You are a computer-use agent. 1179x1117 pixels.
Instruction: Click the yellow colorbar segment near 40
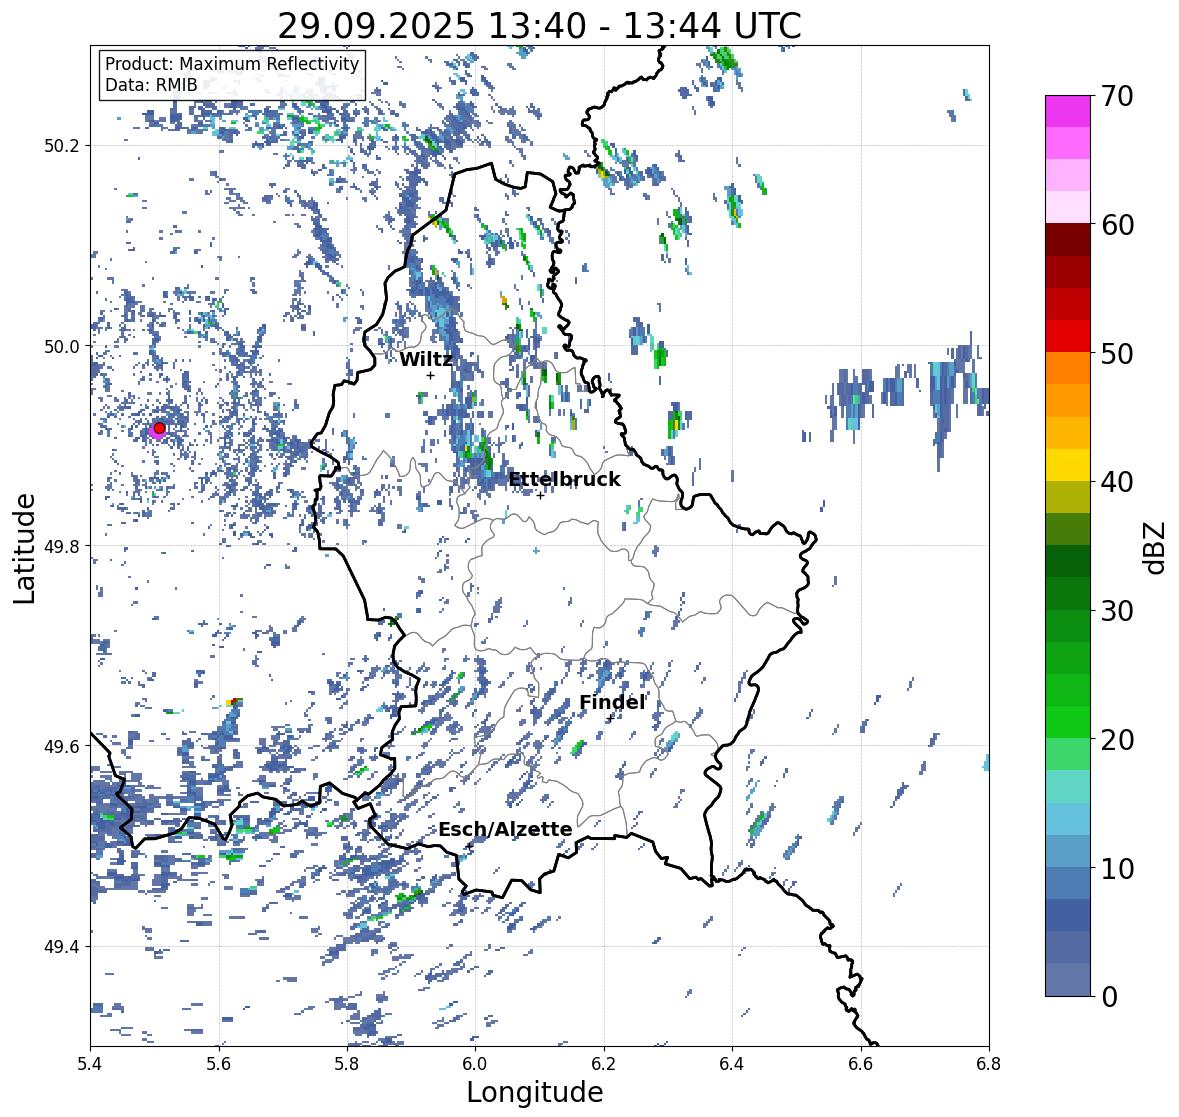pos(1068,465)
